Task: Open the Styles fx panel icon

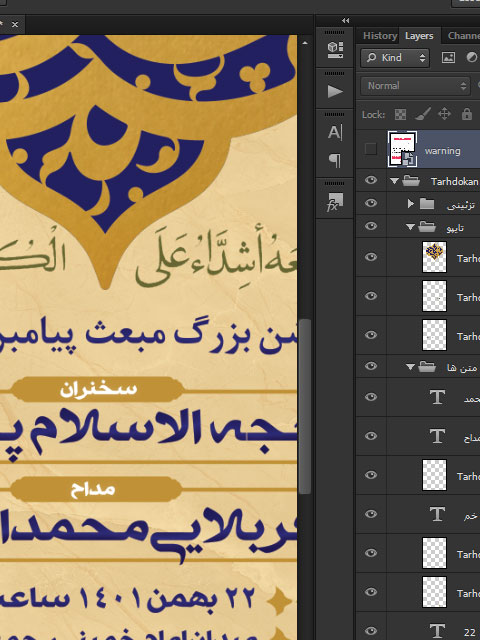Action: click(335, 202)
